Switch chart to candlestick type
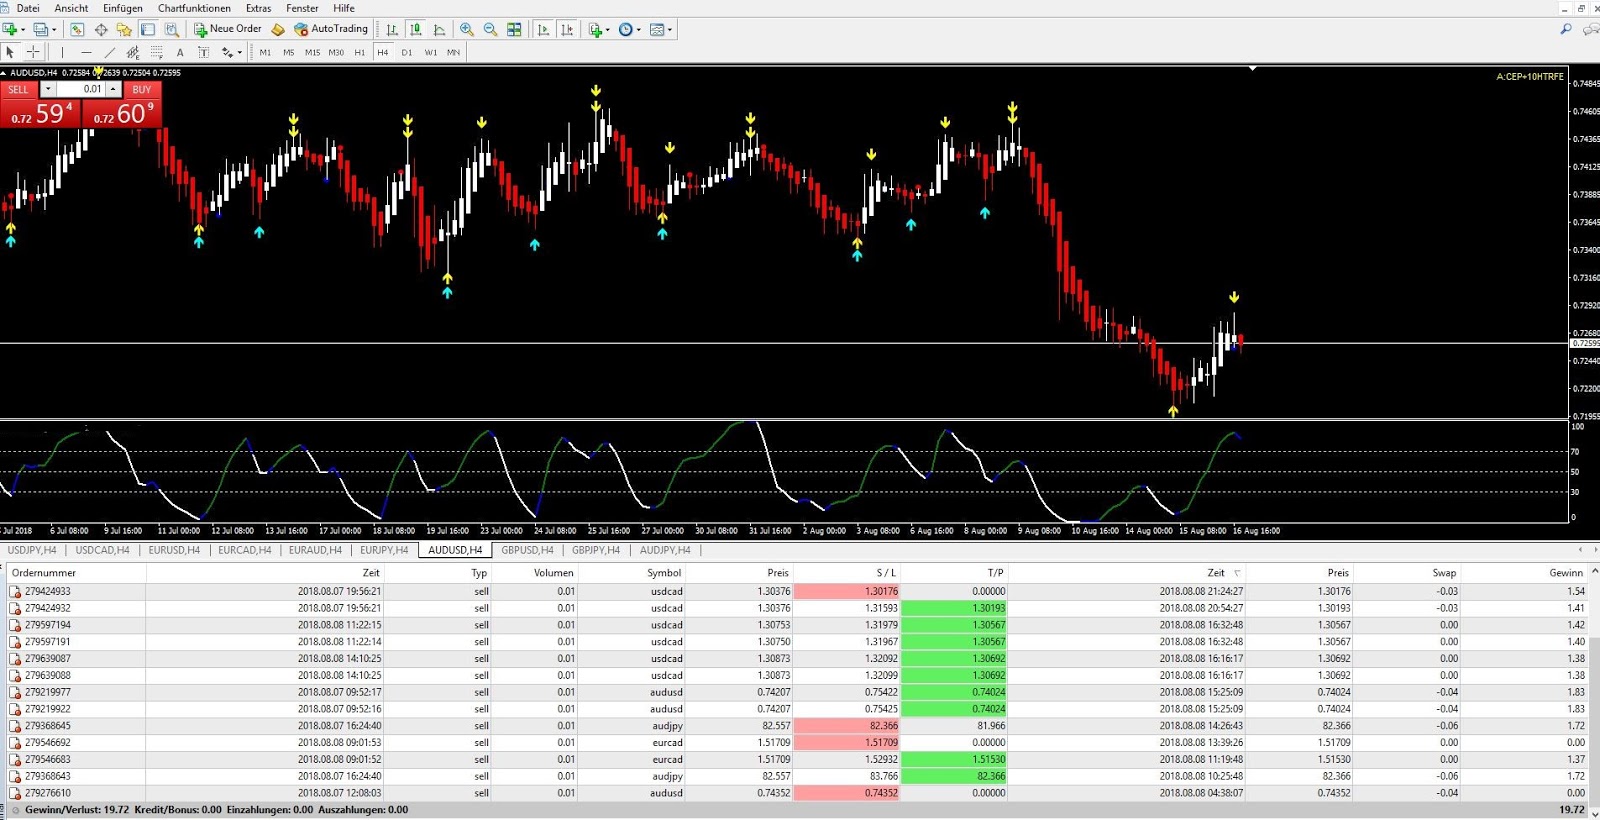Viewport: 1600px width, 820px height. pos(416,30)
